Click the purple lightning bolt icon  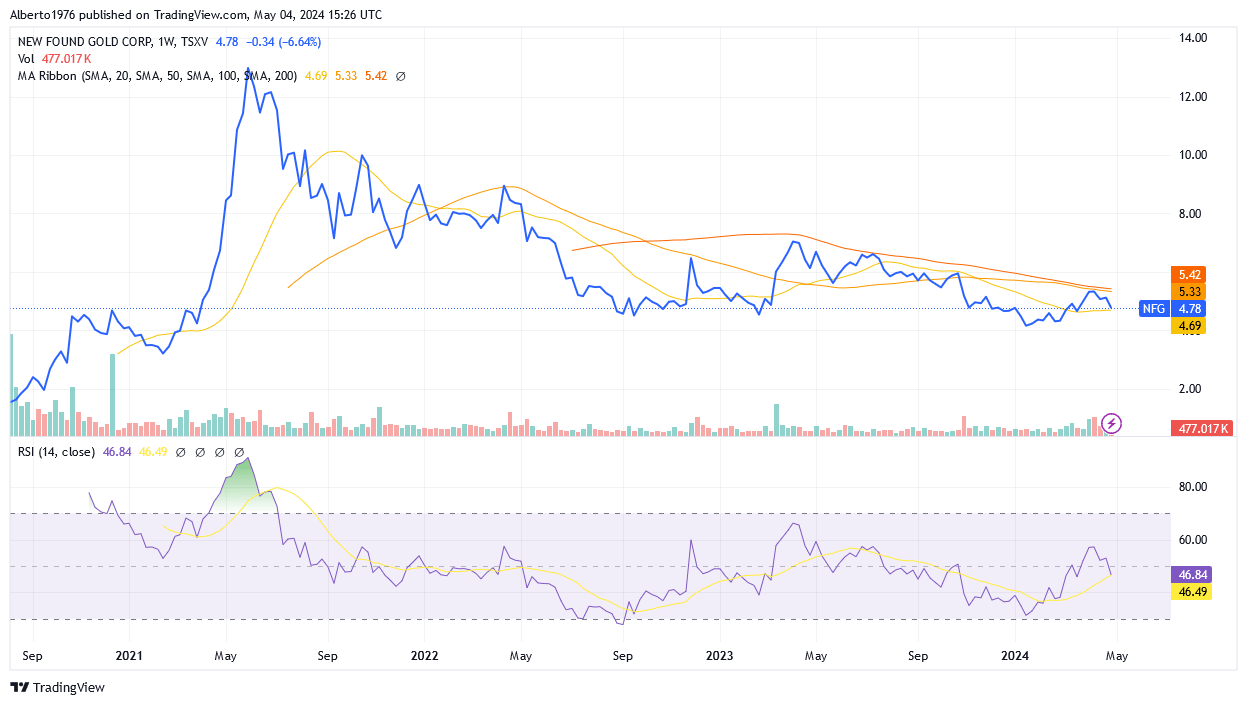[1112, 423]
